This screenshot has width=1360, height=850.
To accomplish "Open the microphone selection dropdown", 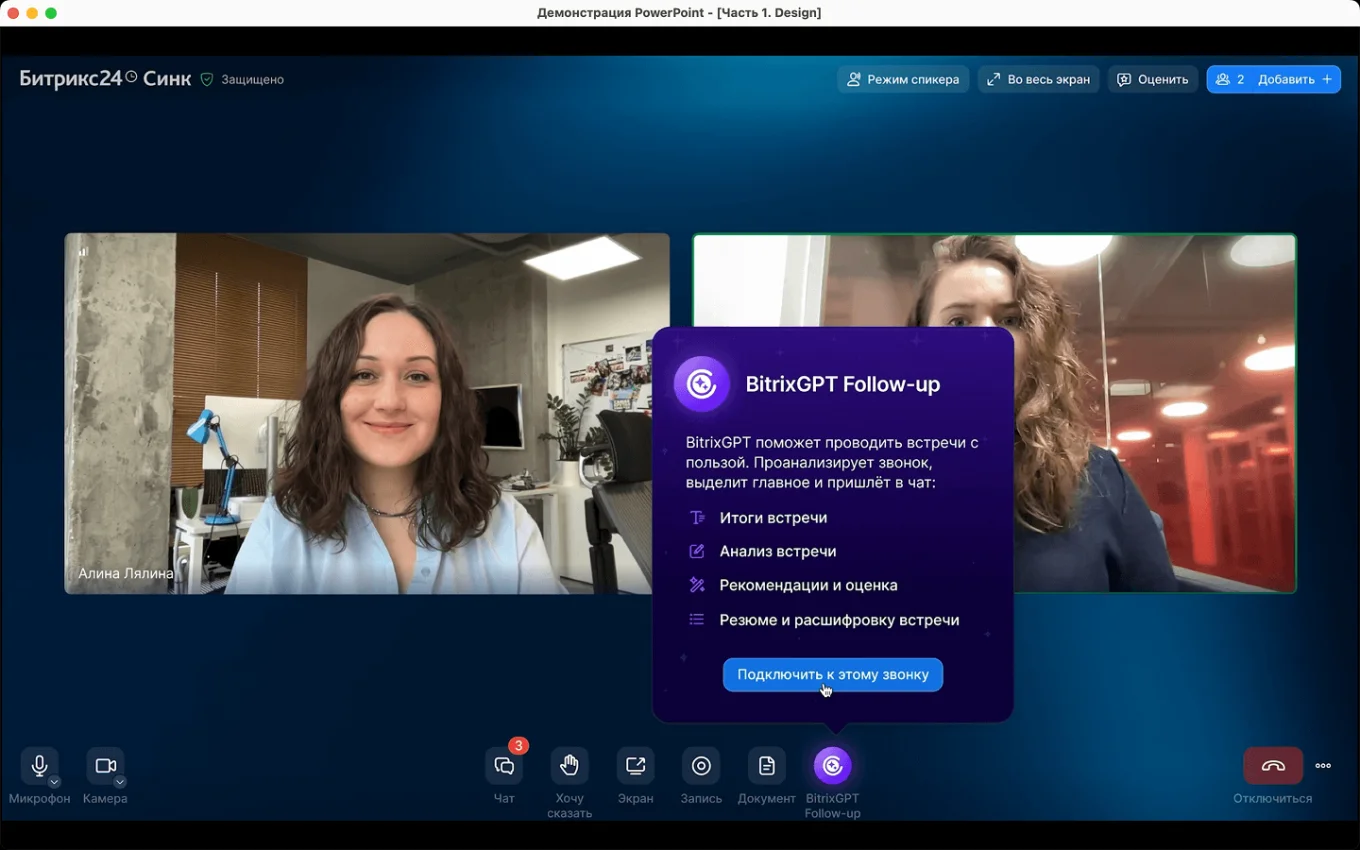I will [x=54, y=782].
